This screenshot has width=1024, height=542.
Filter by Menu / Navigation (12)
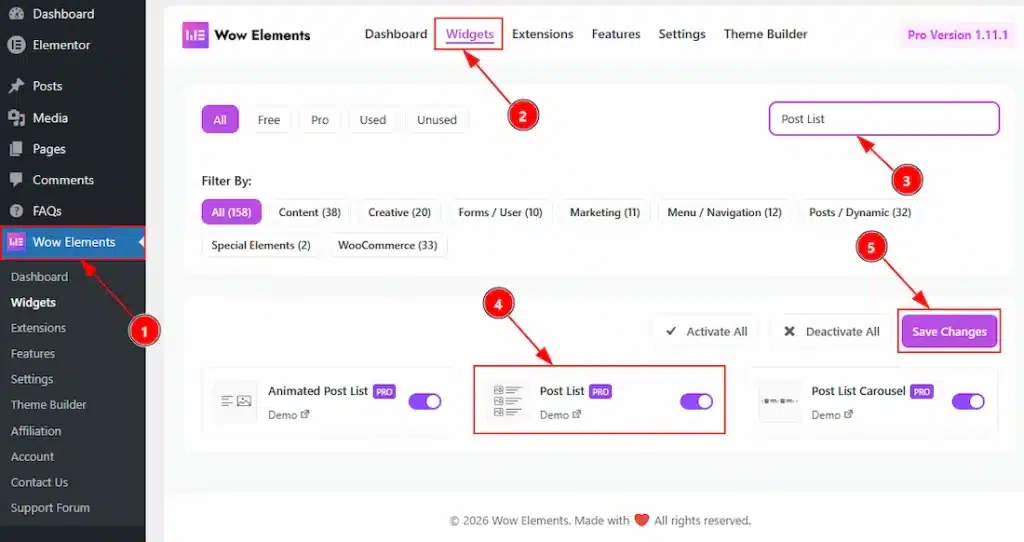[x=724, y=212]
